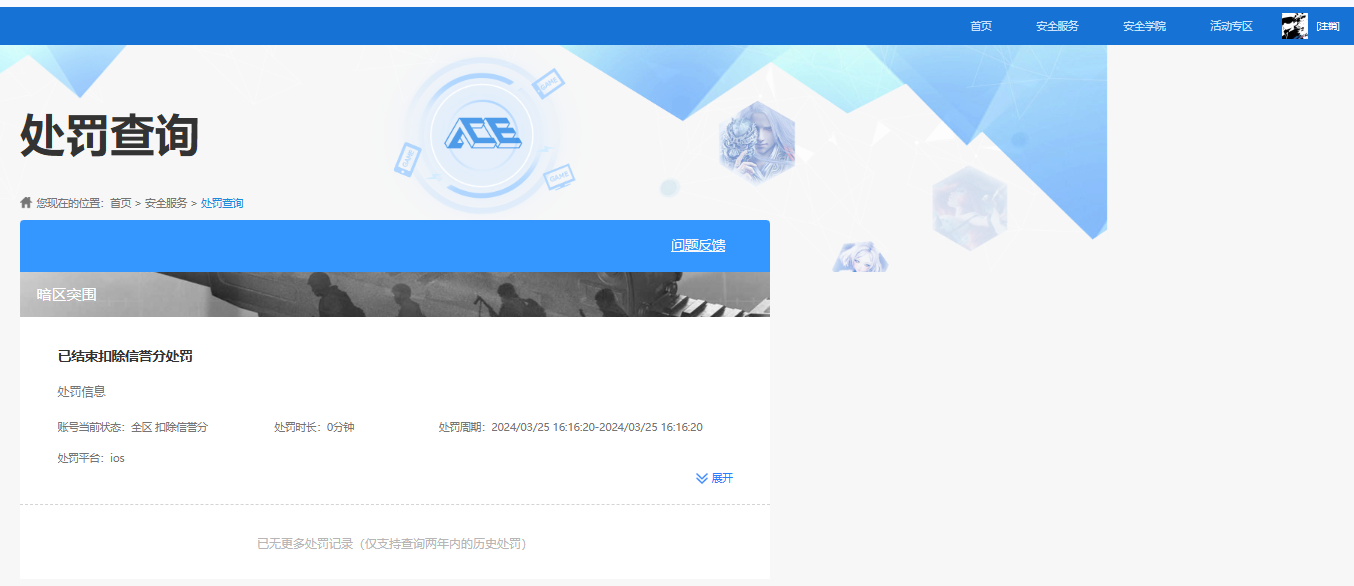This screenshot has height=586, width=1354.
Task: Click the faded hexagon character on the right
Action: tap(969, 207)
